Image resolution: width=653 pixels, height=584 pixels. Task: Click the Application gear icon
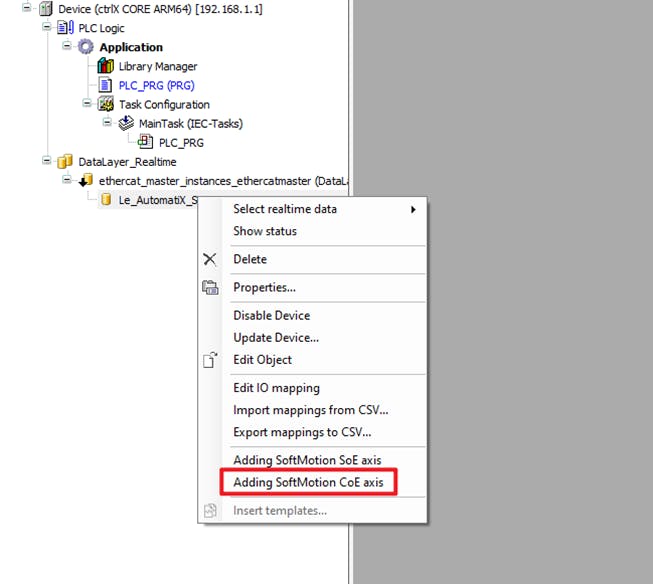coord(86,47)
